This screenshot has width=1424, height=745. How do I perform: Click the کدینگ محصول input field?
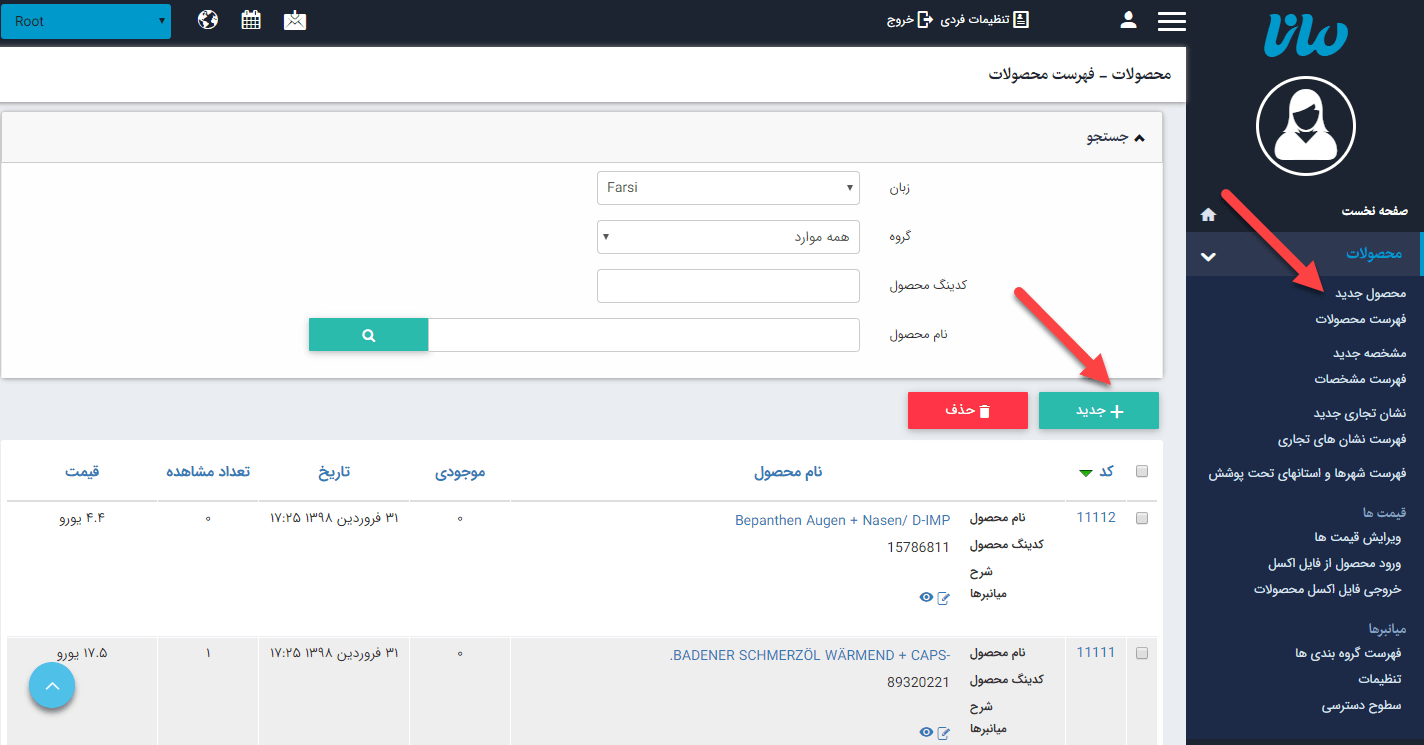click(728, 286)
